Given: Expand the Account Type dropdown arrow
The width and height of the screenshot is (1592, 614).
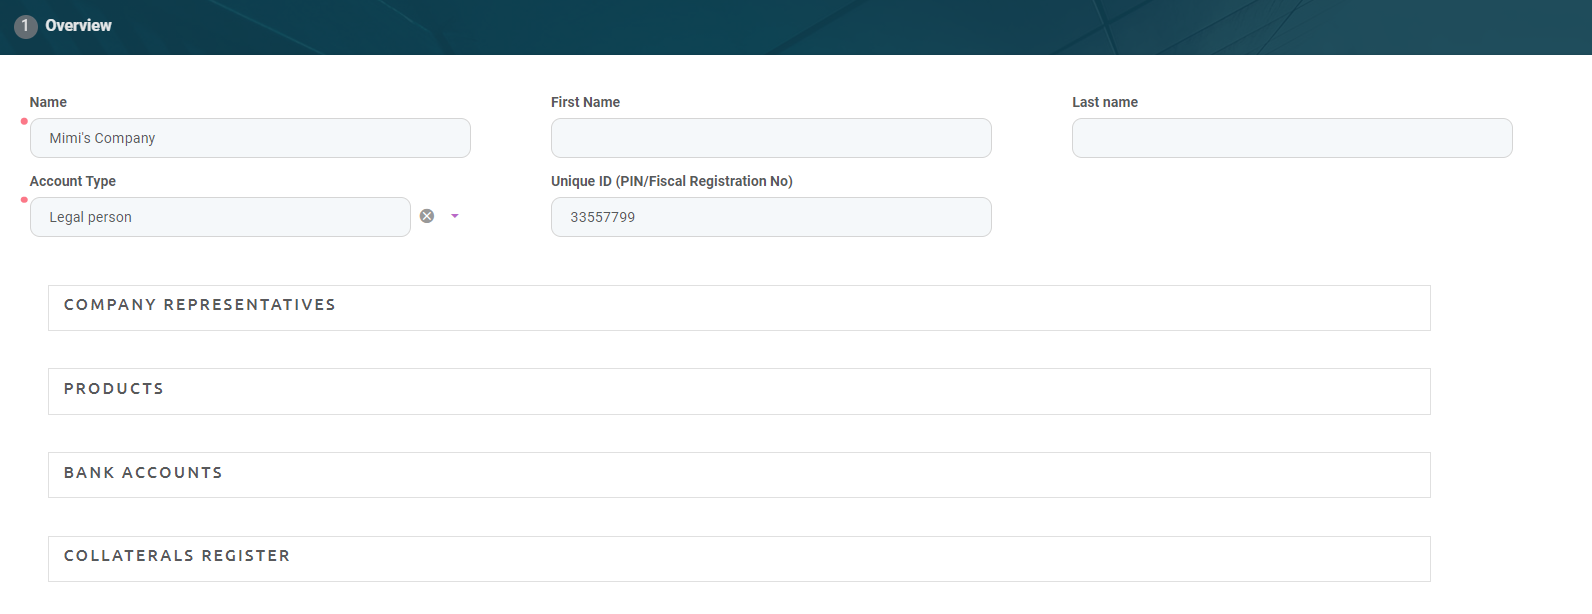Looking at the screenshot, I should (x=455, y=216).
